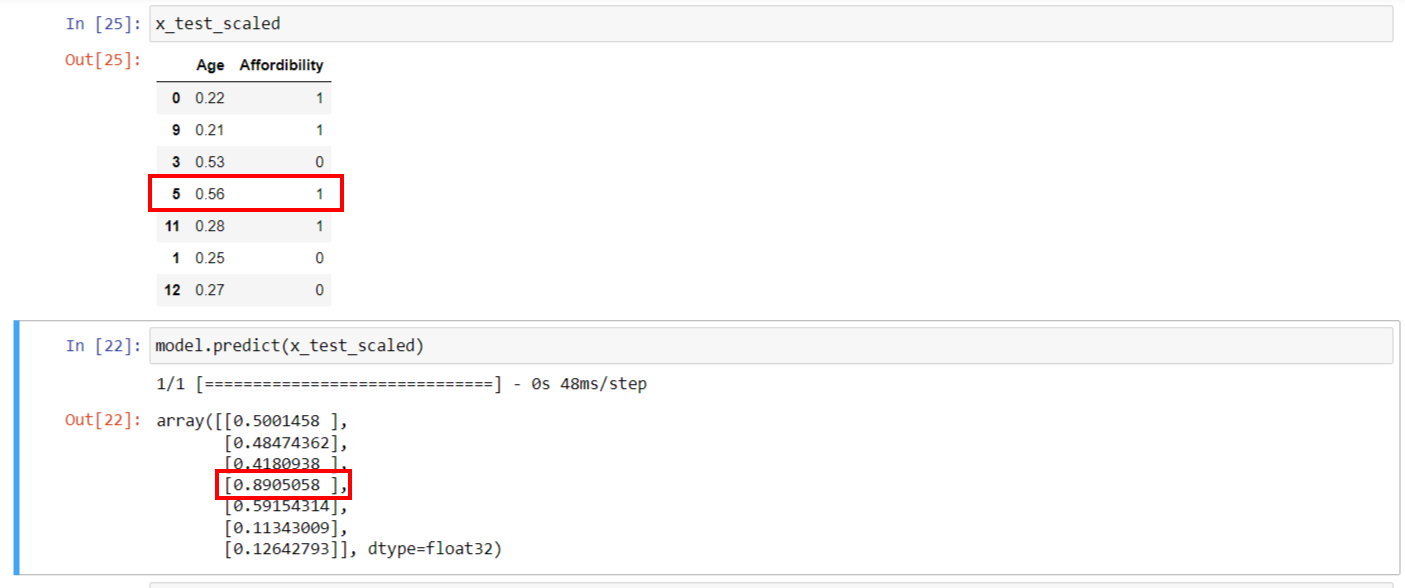Viewport: 1405px width, 588px height.
Task: Click the Out[25] output prompt
Action: pyautogui.click(x=100, y=59)
